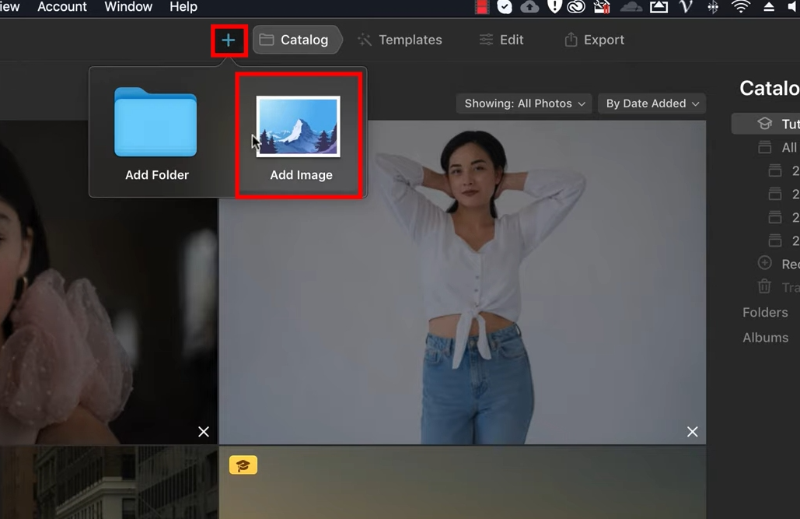Click the cloud upload menu bar icon

(530, 7)
